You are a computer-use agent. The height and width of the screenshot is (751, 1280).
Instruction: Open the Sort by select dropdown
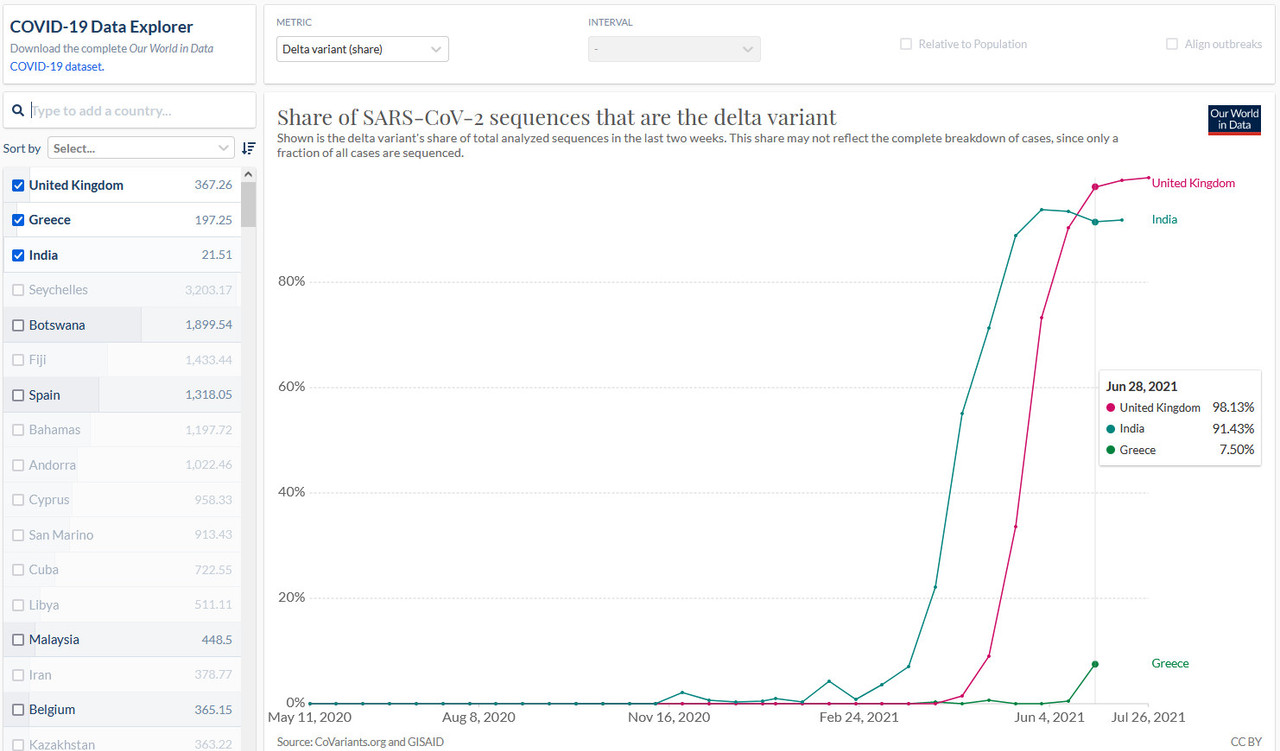(x=141, y=148)
